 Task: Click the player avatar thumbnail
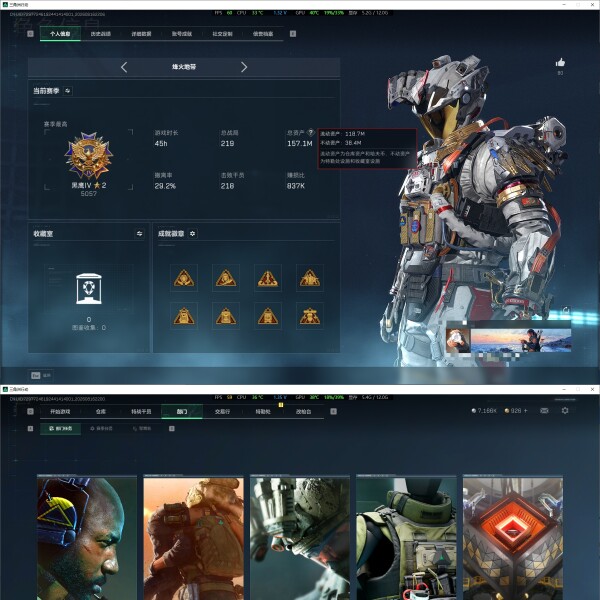[x=458, y=340]
